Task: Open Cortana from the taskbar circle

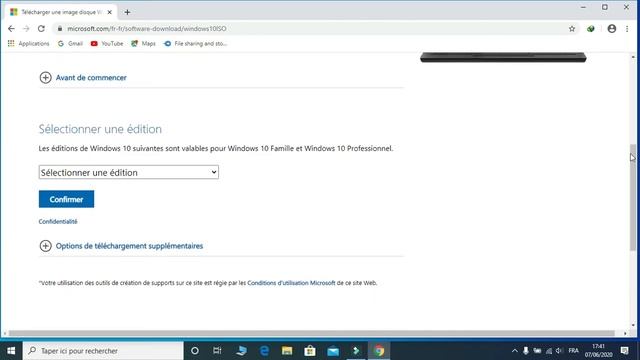Action: pos(195,351)
